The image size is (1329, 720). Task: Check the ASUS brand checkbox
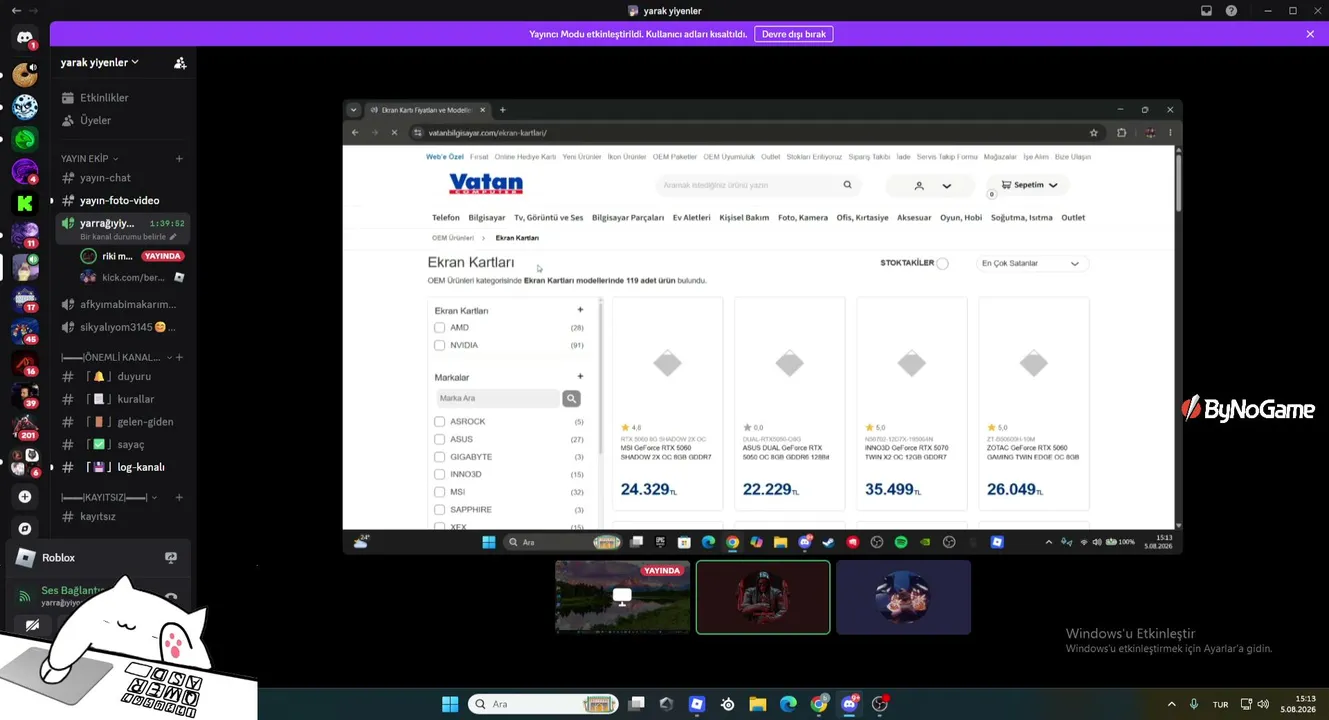[439, 439]
